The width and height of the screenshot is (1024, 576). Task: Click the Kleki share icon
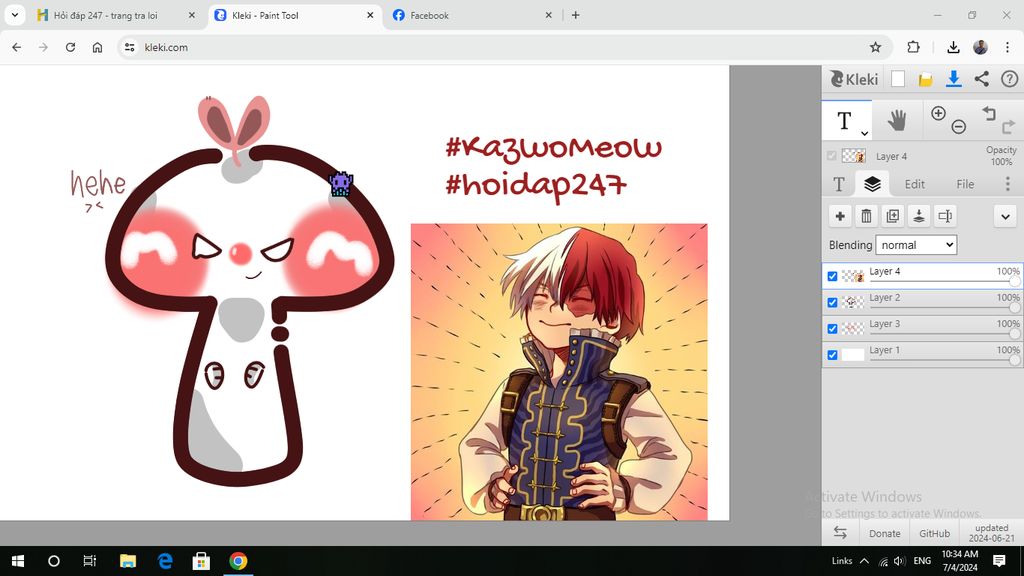click(982, 79)
